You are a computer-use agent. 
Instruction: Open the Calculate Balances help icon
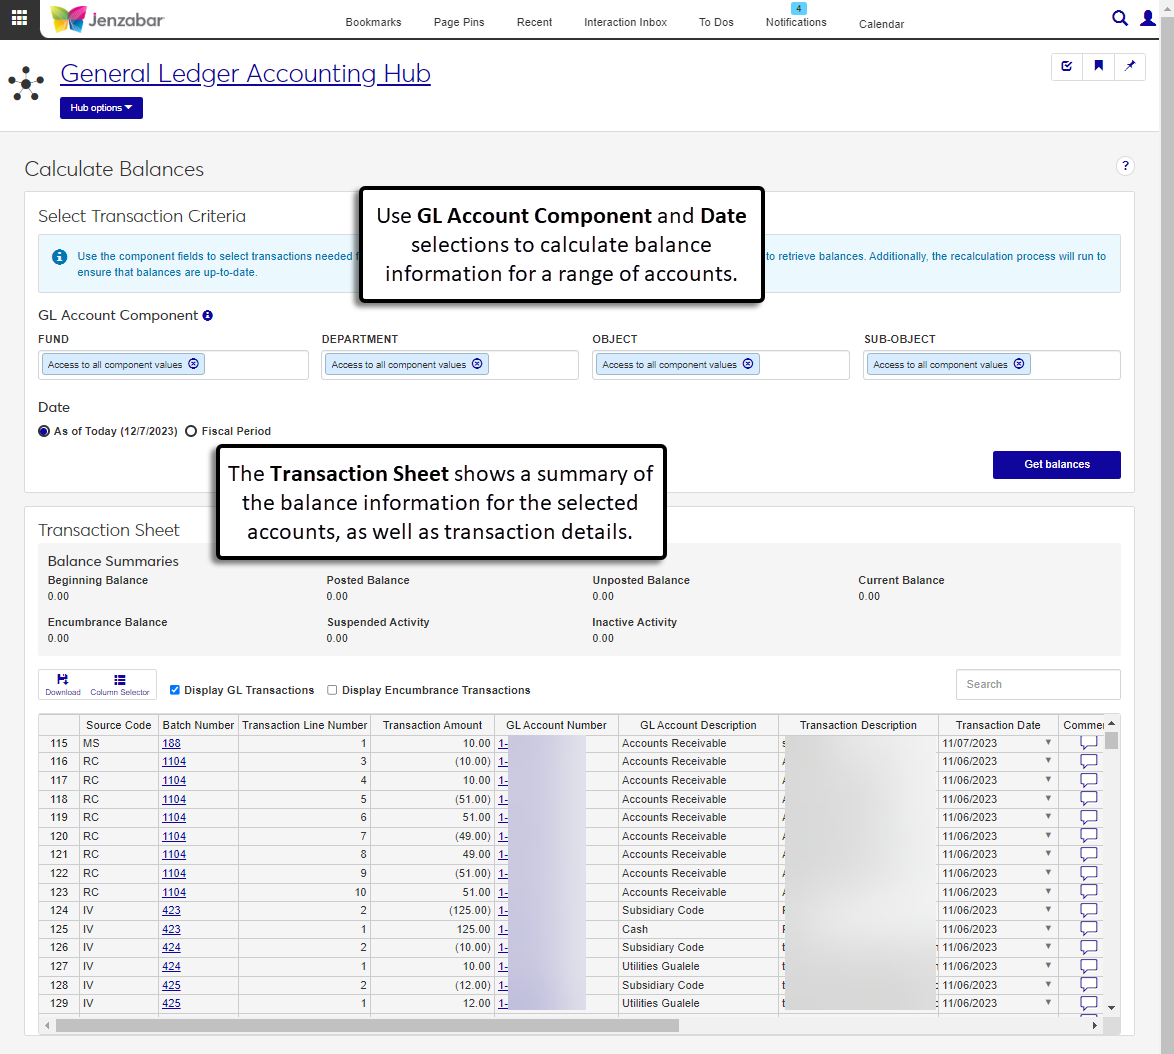(1125, 165)
